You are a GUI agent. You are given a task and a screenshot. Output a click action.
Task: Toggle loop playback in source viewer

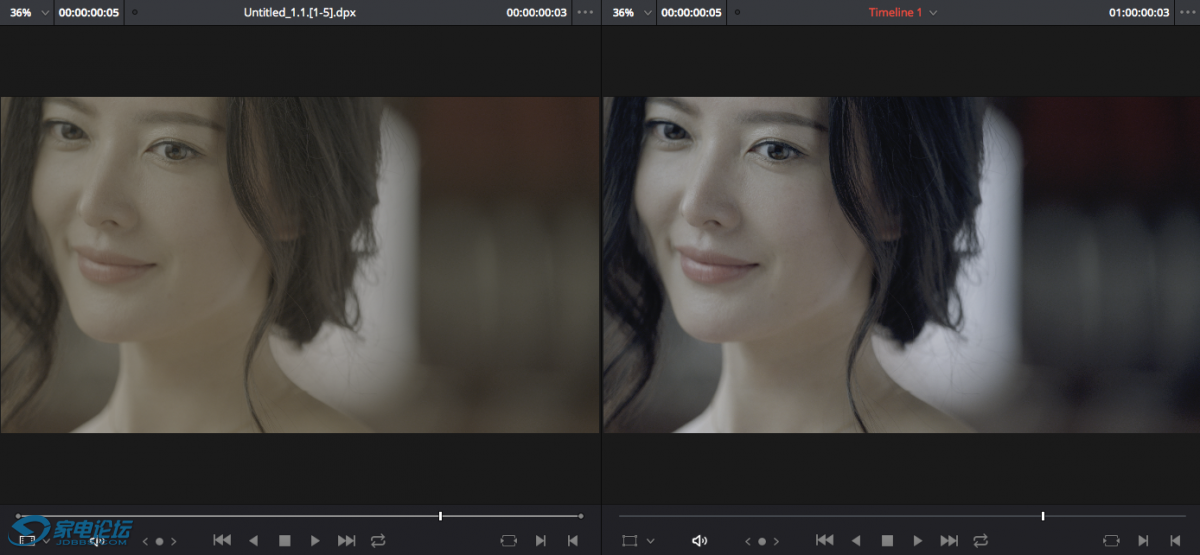click(x=378, y=540)
